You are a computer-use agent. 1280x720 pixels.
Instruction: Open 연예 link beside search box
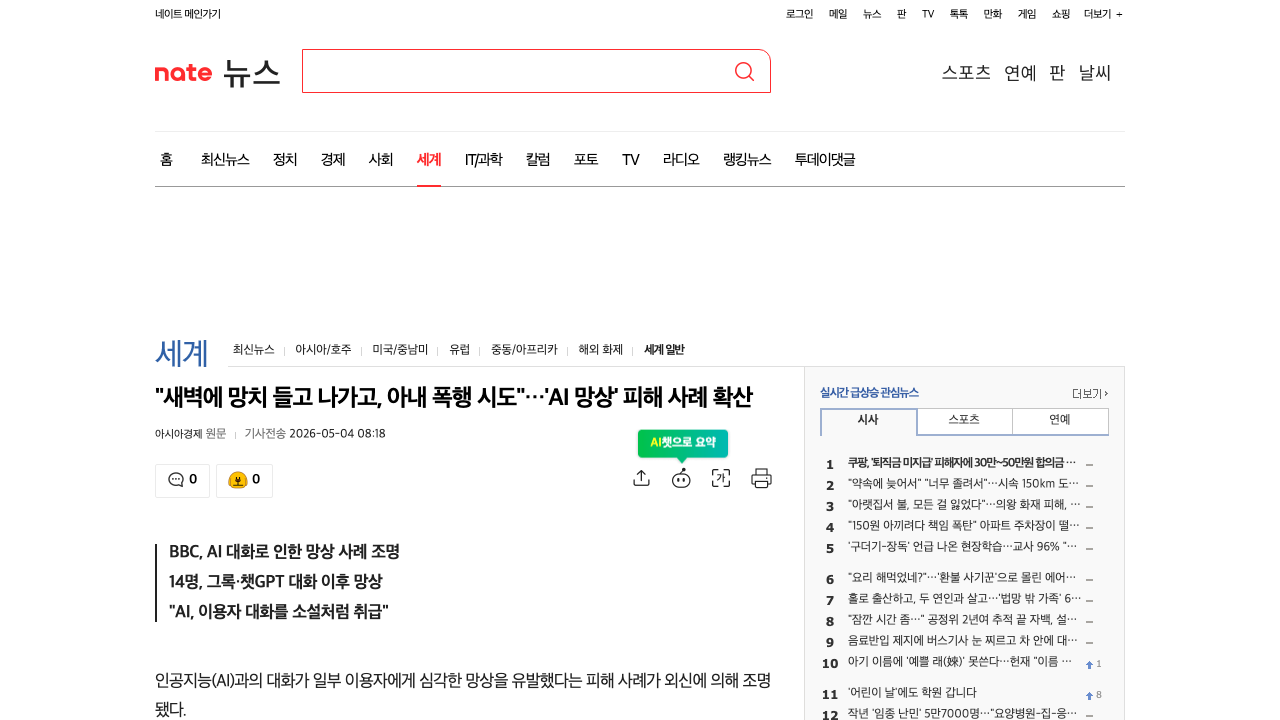[1020, 72]
